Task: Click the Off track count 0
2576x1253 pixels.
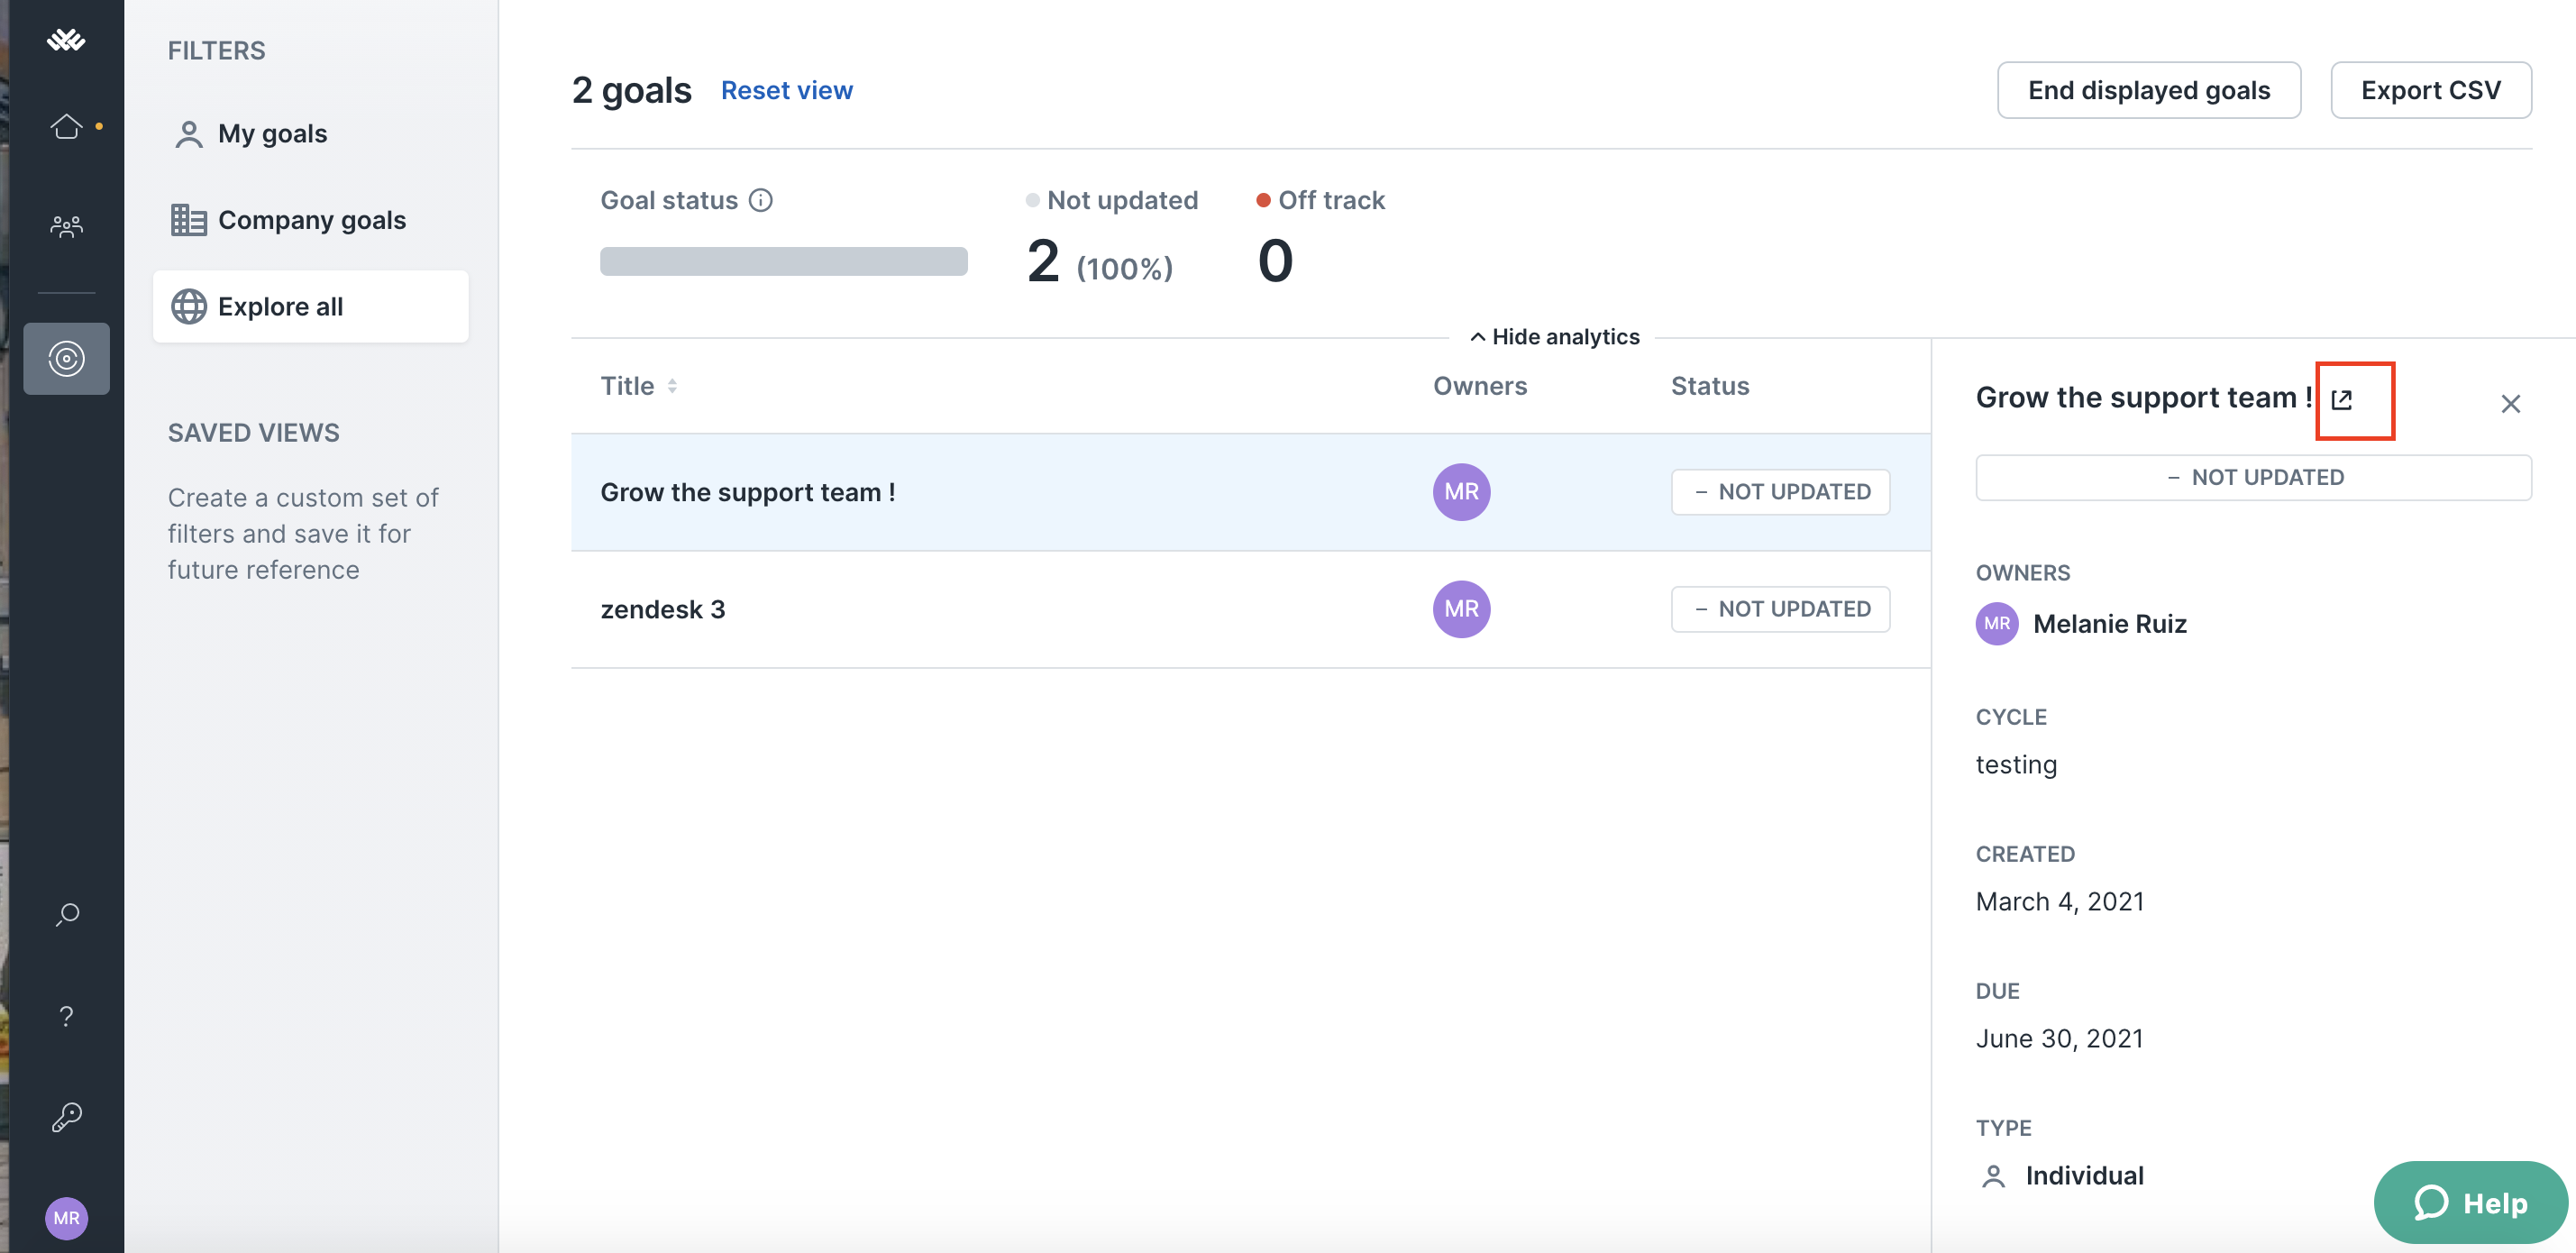Action: tap(1274, 262)
